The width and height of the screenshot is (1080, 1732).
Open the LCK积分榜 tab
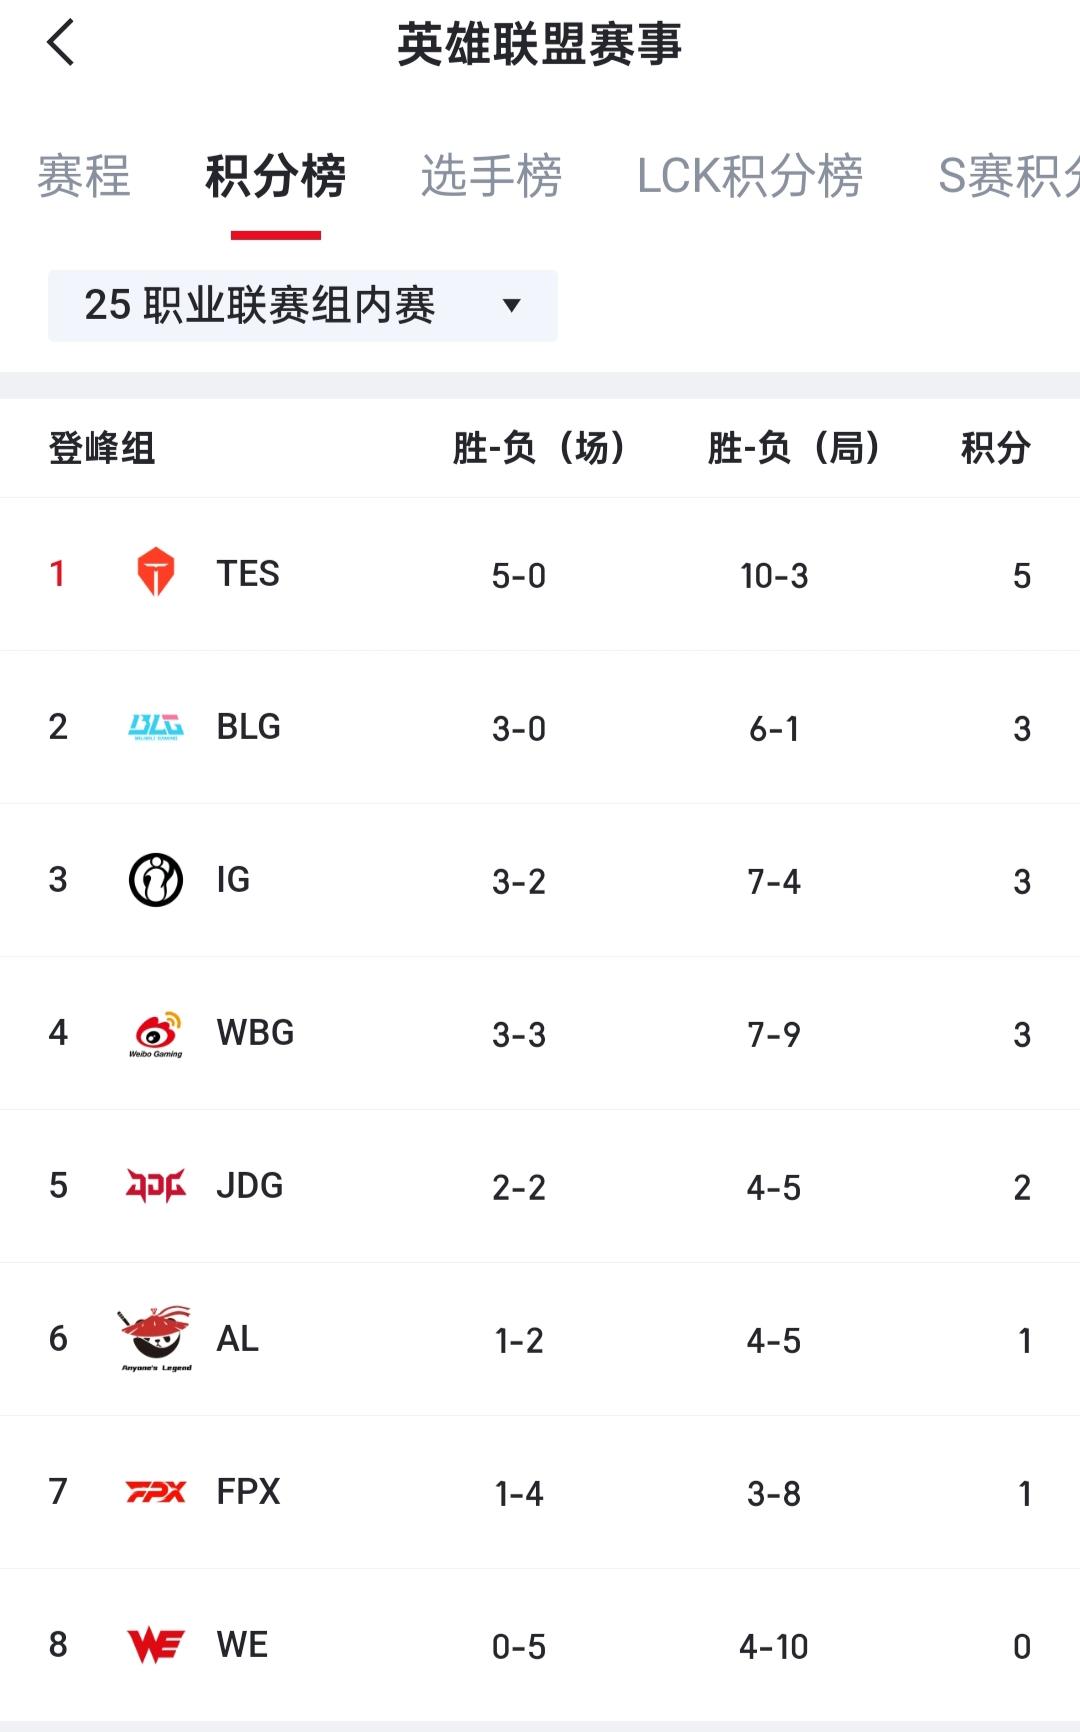tap(750, 176)
